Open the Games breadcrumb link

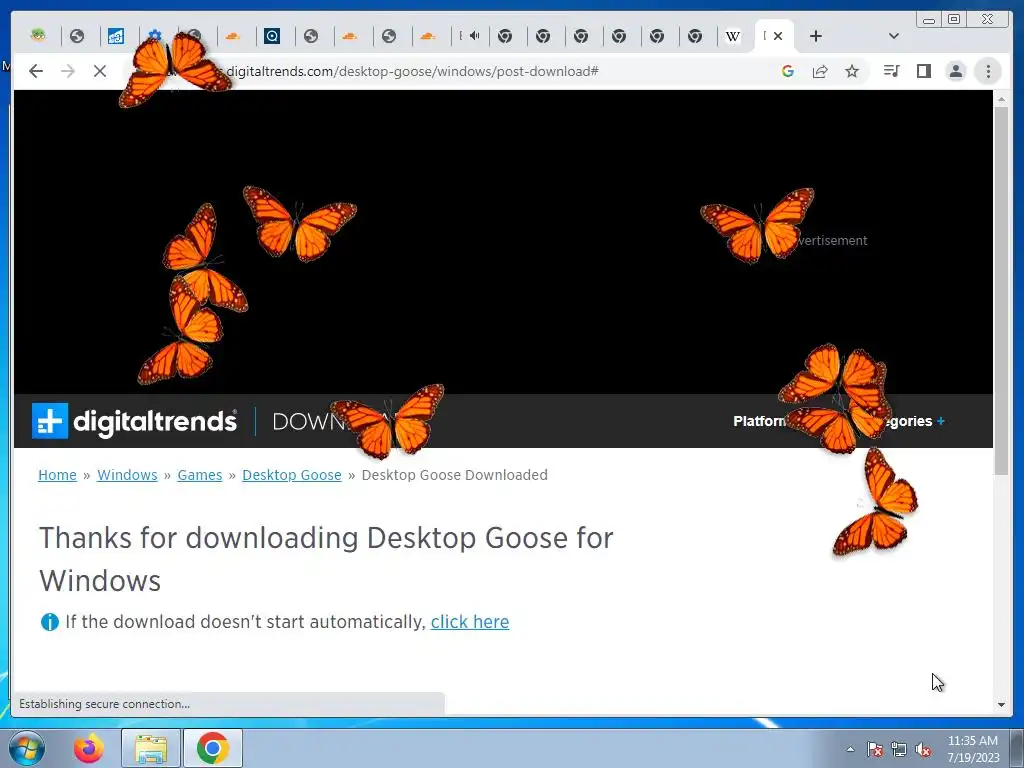200,475
